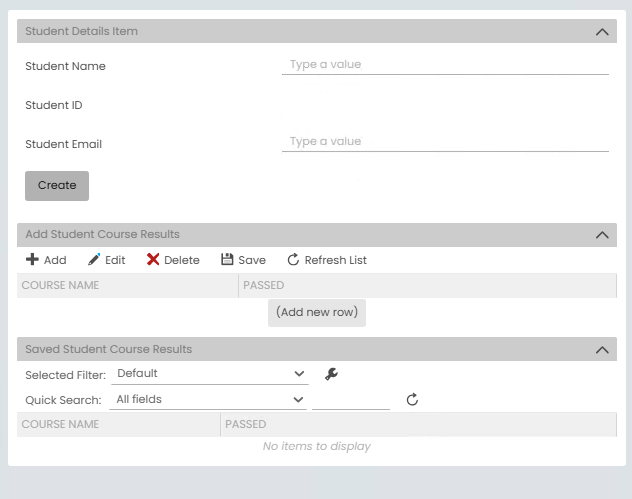Click the Student Name label
Image resolution: width=632 pixels, height=499 pixels.
pyautogui.click(x=65, y=66)
